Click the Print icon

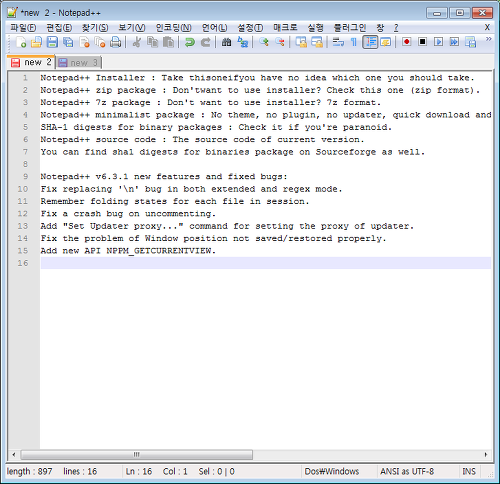click(116, 42)
